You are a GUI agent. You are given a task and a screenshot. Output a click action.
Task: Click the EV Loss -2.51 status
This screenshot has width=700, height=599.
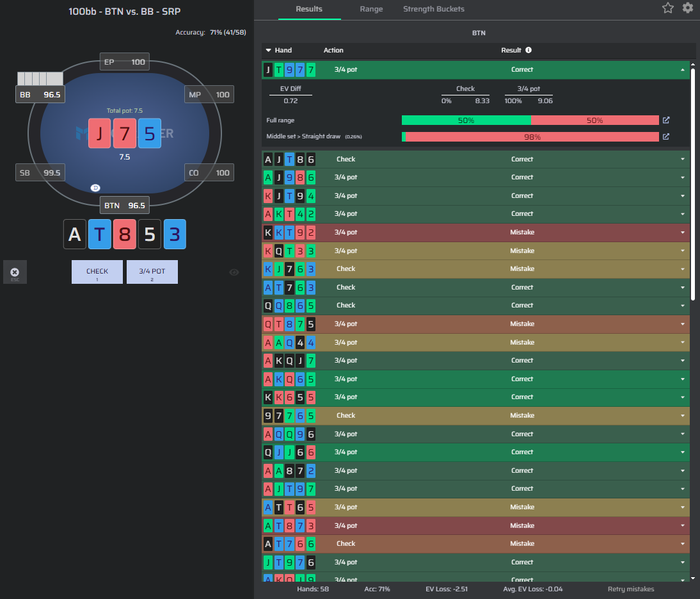[446, 589]
